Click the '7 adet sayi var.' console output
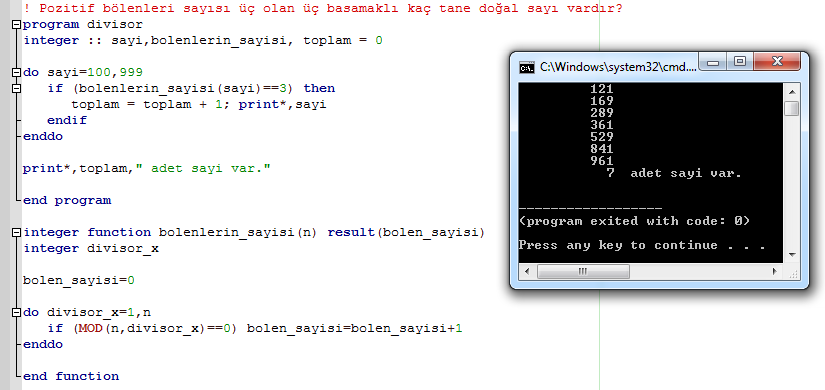825x390 pixels. pyautogui.click(x=673, y=173)
